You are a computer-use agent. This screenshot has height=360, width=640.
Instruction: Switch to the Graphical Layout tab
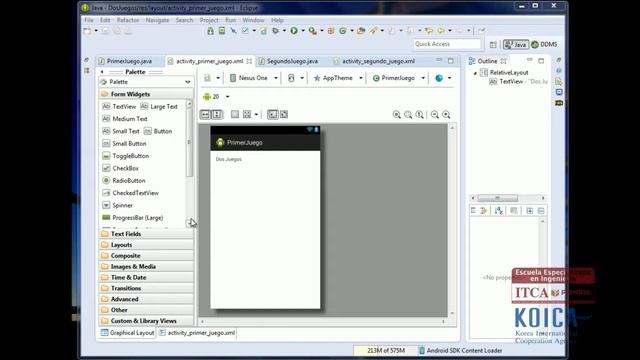127,333
